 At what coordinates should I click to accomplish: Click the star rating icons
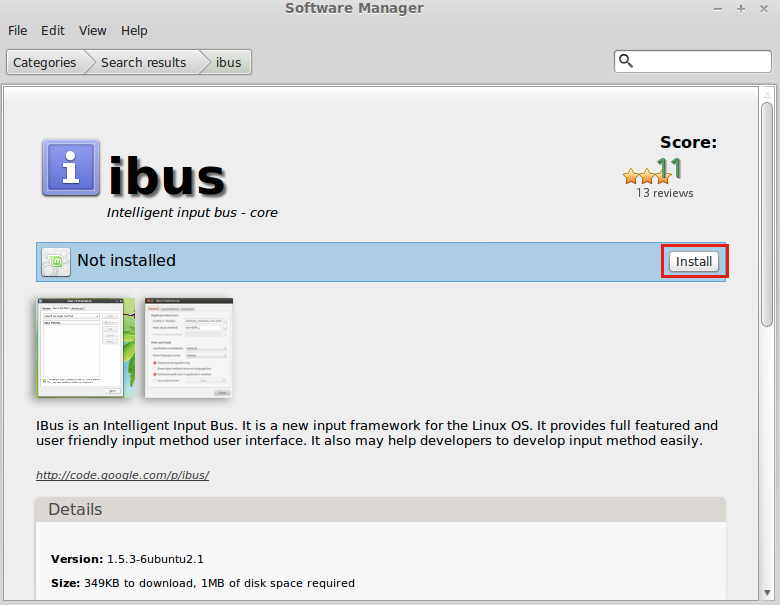click(x=646, y=176)
